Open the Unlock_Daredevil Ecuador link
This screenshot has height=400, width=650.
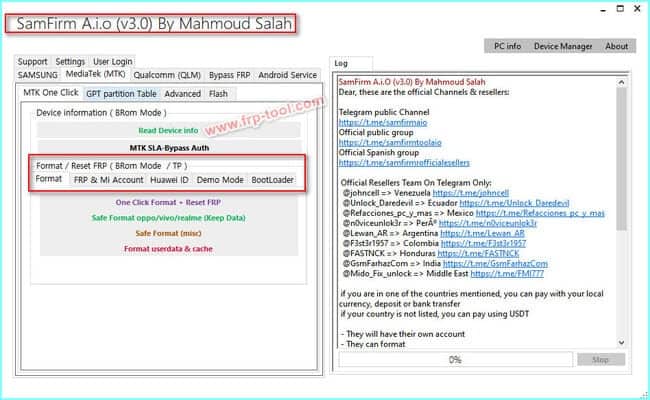pyautogui.click(x=514, y=203)
